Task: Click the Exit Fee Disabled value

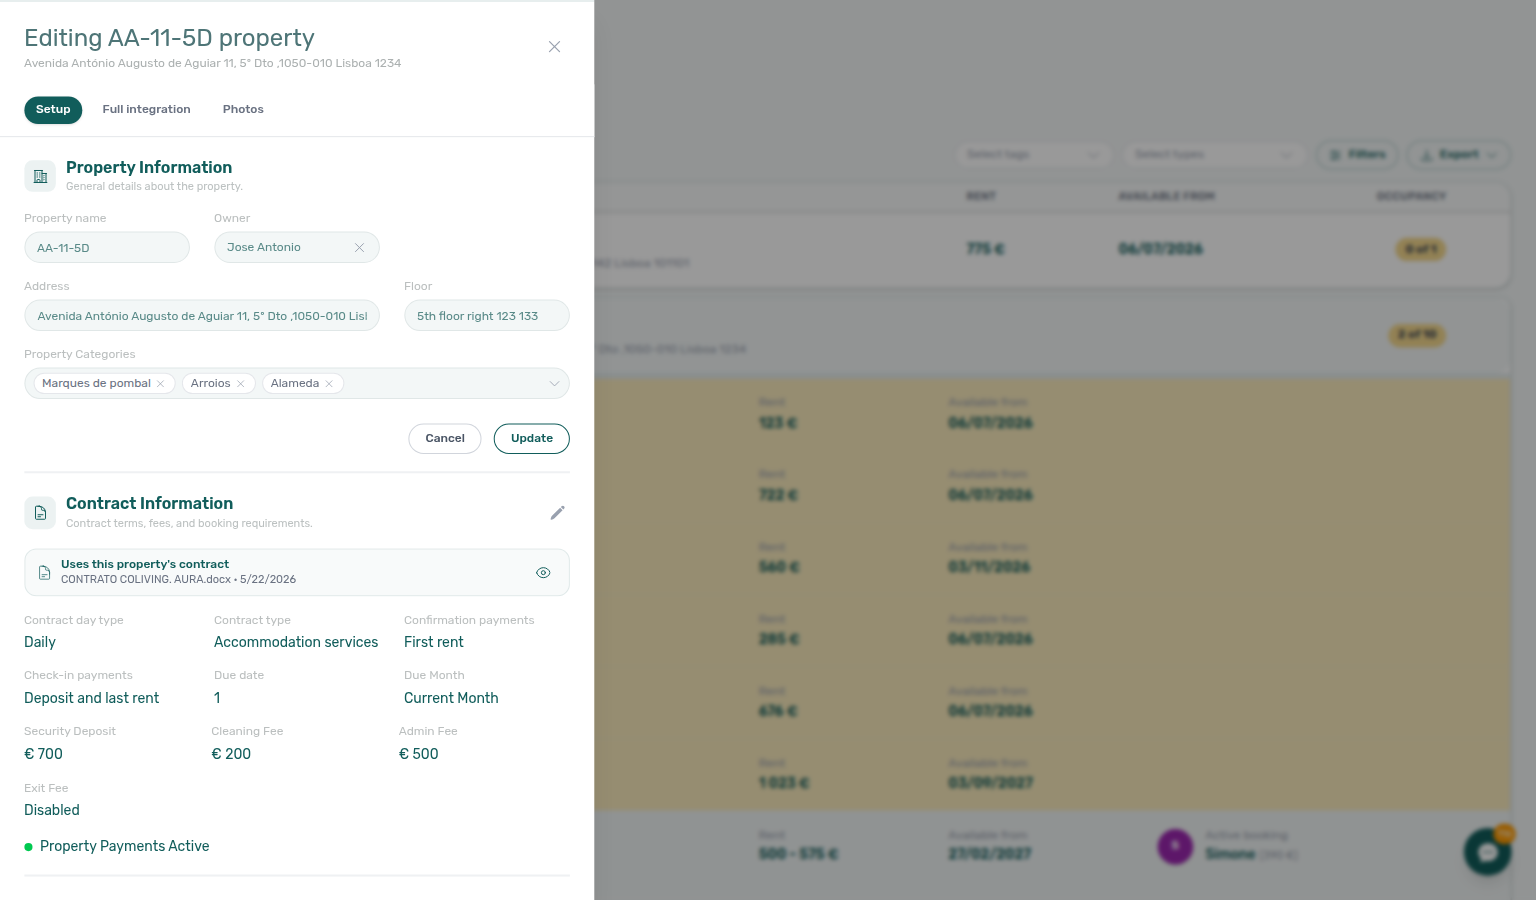Action: 52,811
